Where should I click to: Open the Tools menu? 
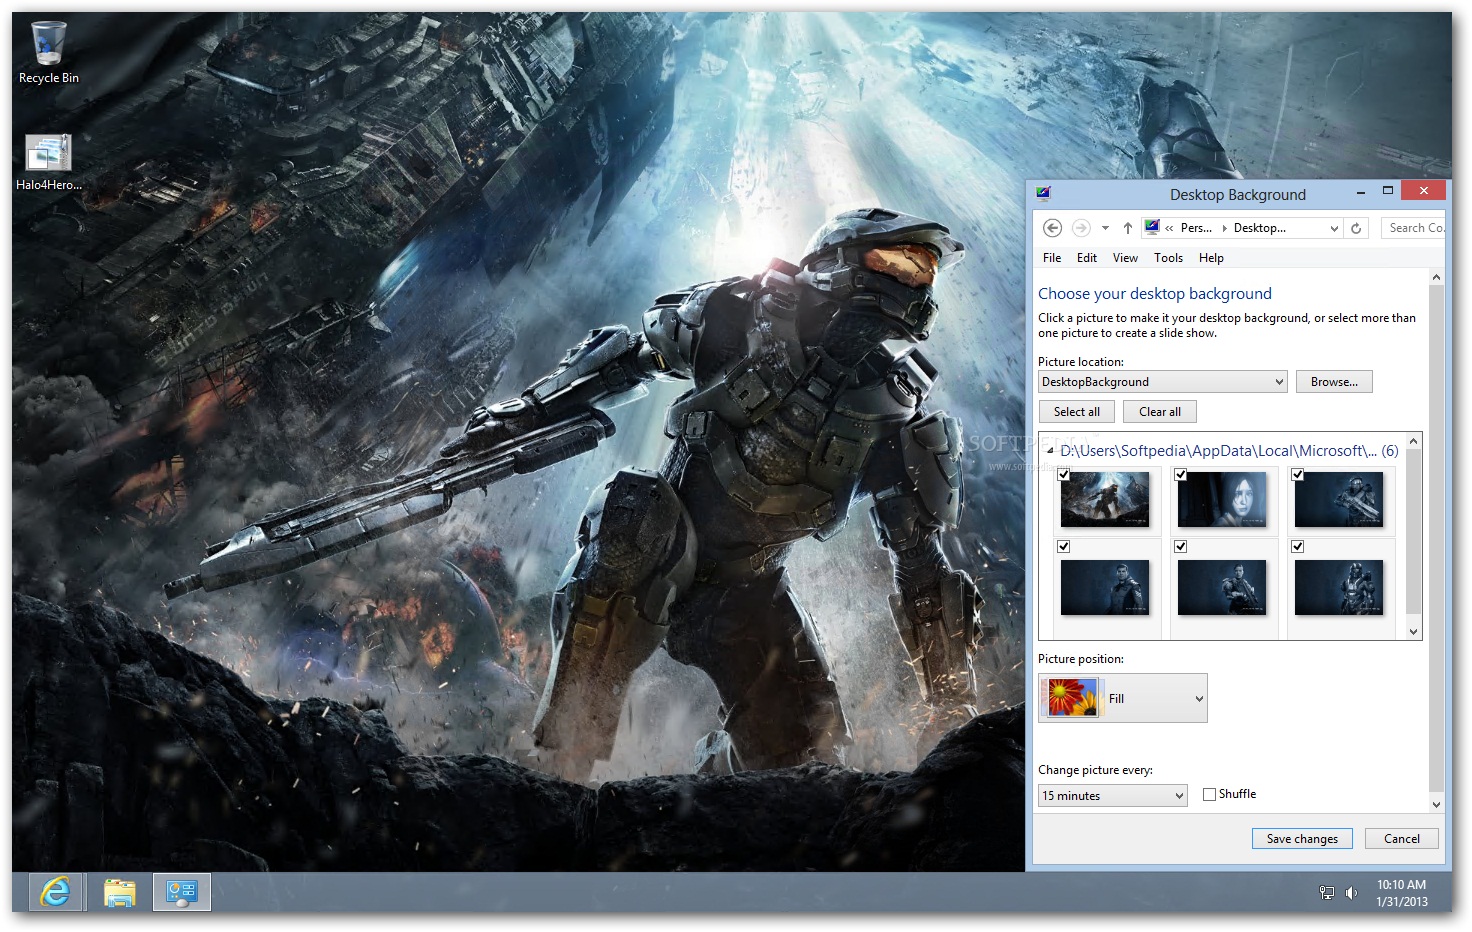1168,258
